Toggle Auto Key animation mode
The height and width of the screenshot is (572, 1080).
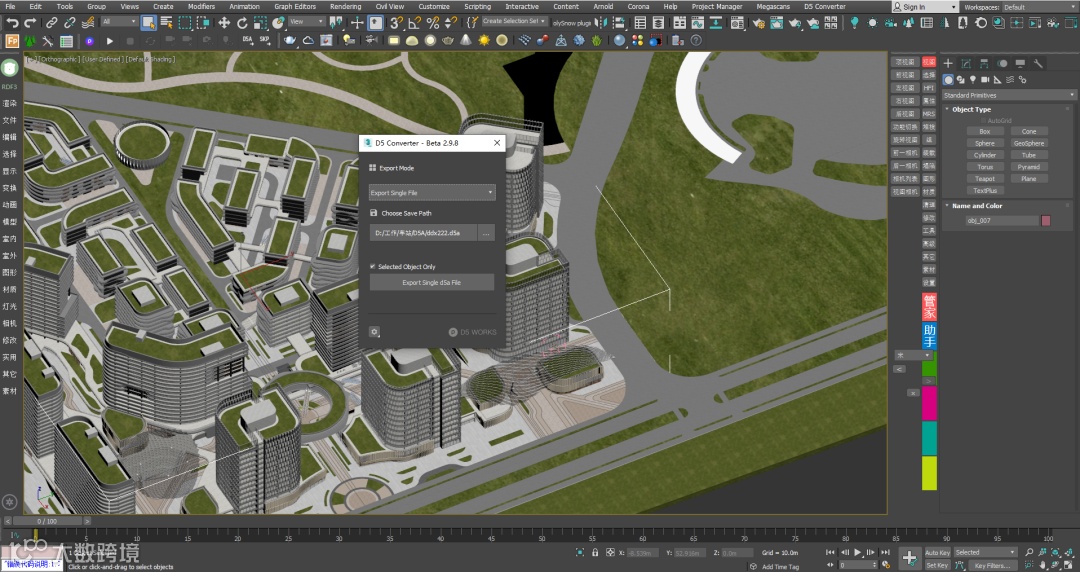tap(937, 552)
